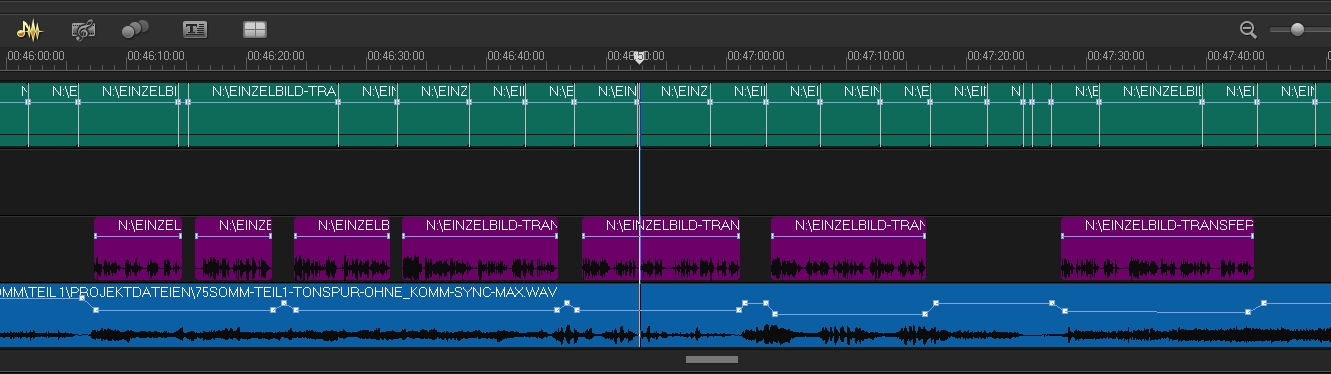Screen dimensions: 1331x374
Task: Open the audio waveform mixing tool icon
Action: click(x=30, y=30)
